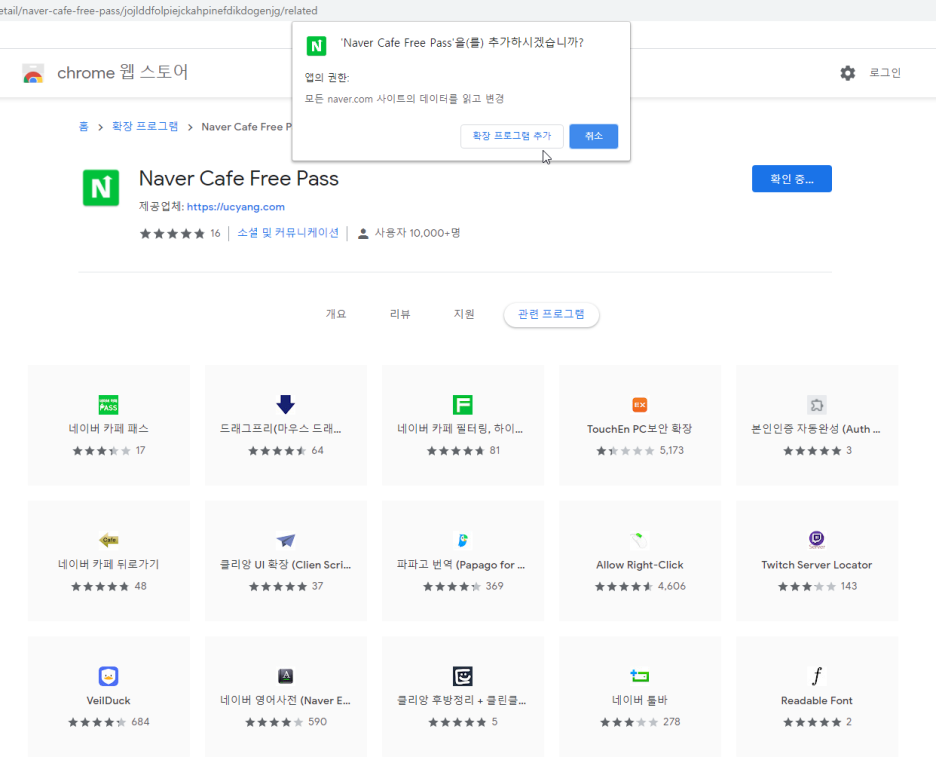Open the Twitch Server Locator title
Image resolution: width=936 pixels, height=763 pixels.
817,564
